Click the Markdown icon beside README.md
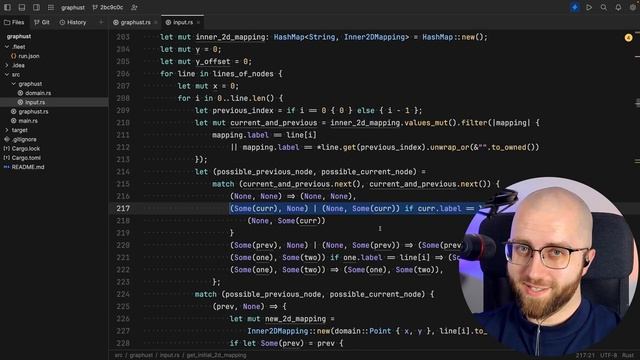Image resolution: width=640 pixels, height=360 pixels. [x=7, y=167]
